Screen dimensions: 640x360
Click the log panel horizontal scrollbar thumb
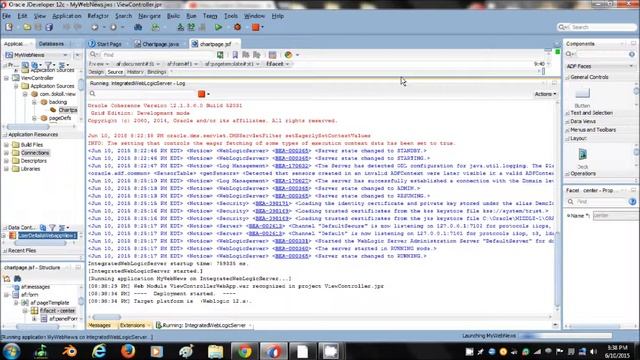coord(107,317)
